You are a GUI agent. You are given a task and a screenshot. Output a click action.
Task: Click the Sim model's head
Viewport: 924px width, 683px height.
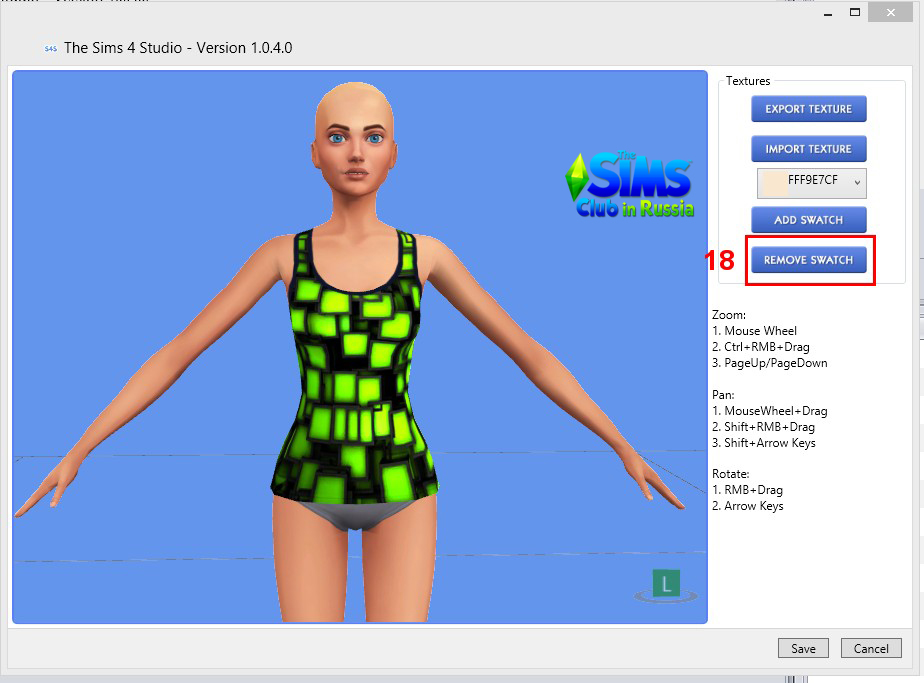click(353, 140)
